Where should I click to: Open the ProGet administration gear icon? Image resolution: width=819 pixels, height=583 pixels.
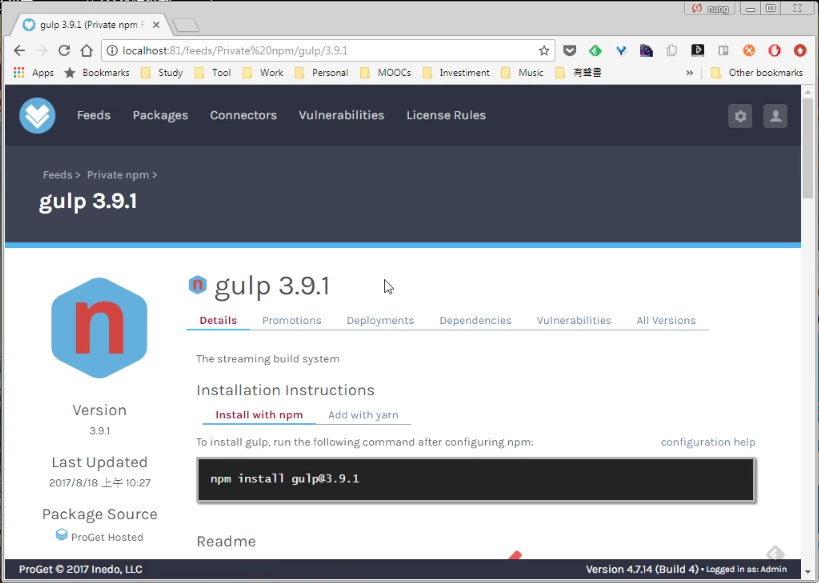click(x=740, y=116)
